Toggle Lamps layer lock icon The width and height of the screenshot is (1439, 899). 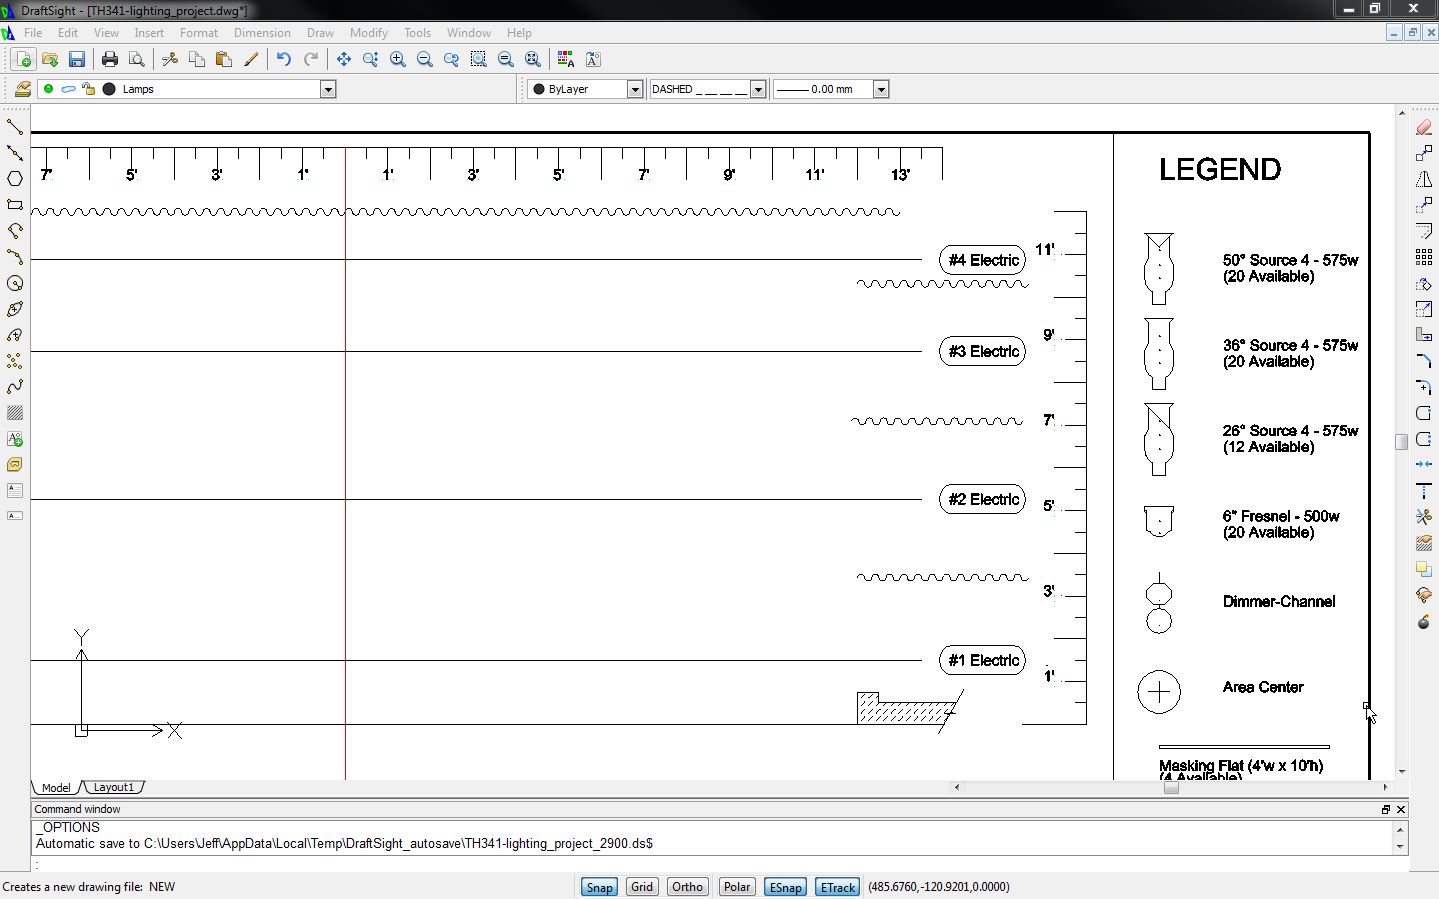(x=88, y=89)
